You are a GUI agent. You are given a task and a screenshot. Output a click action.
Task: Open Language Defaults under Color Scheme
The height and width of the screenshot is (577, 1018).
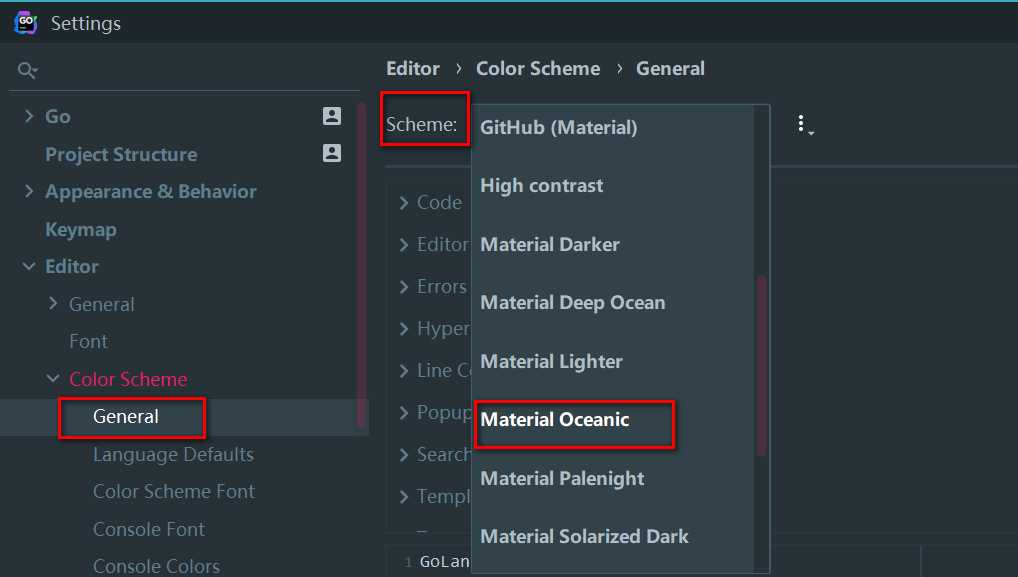(173, 454)
